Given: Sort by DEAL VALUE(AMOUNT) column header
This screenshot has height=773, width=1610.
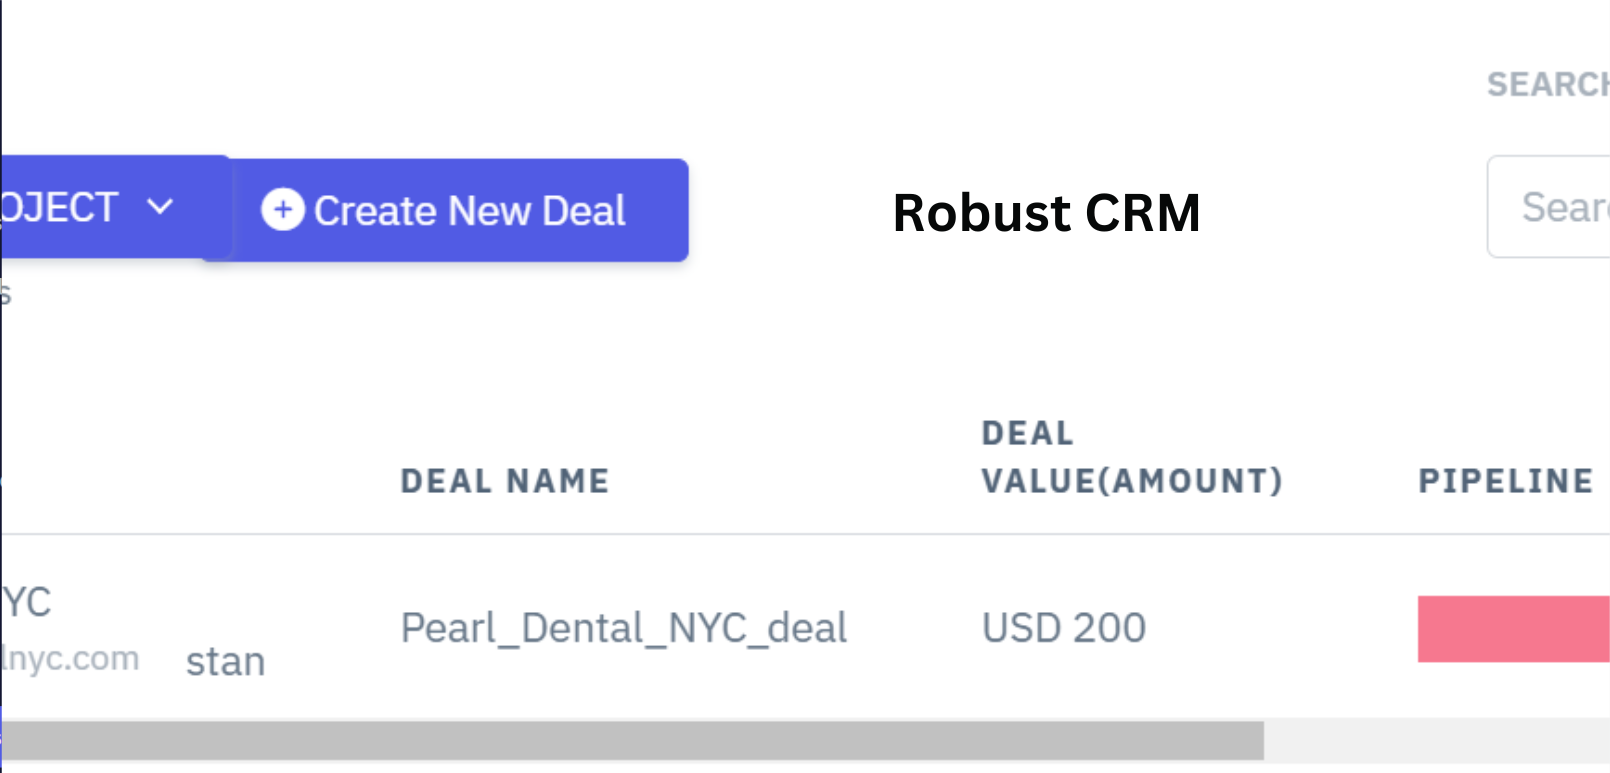Looking at the screenshot, I should point(1131,457).
